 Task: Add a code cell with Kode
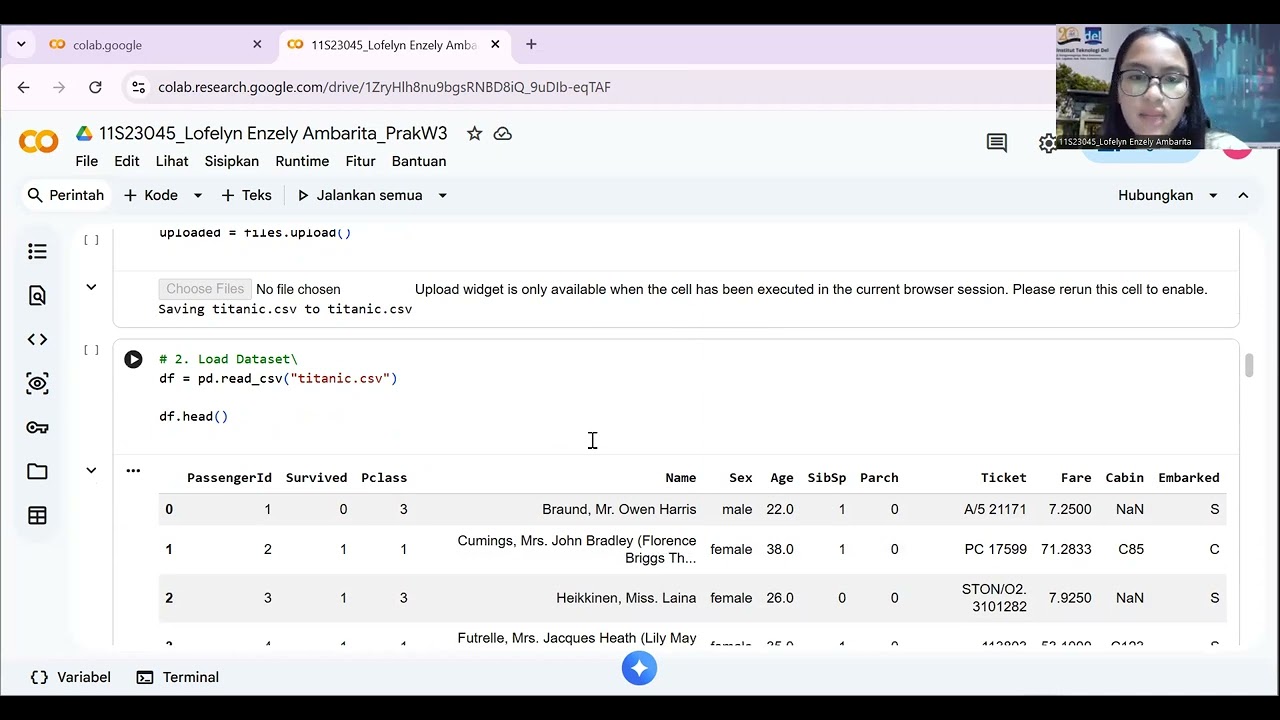tap(151, 195)
